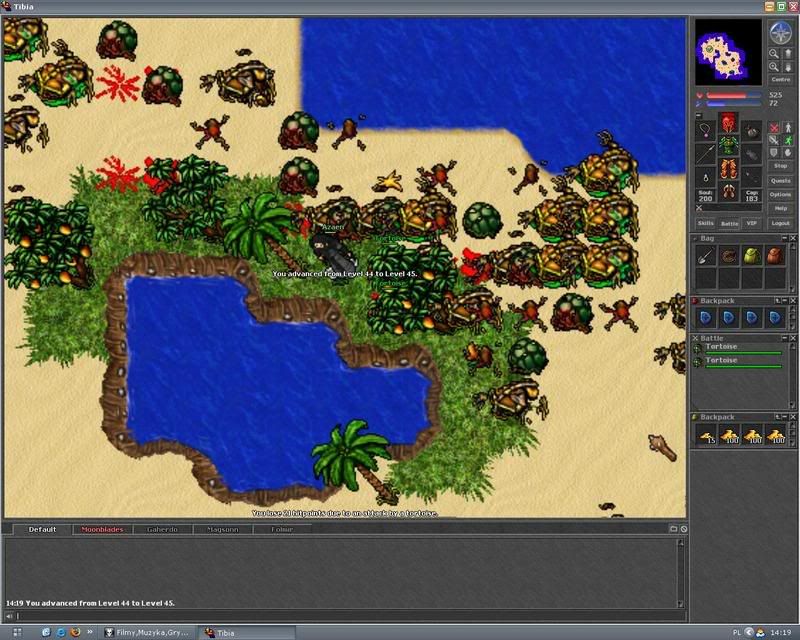
Task: Toggle the Battle window button
Action: [729, 223]
